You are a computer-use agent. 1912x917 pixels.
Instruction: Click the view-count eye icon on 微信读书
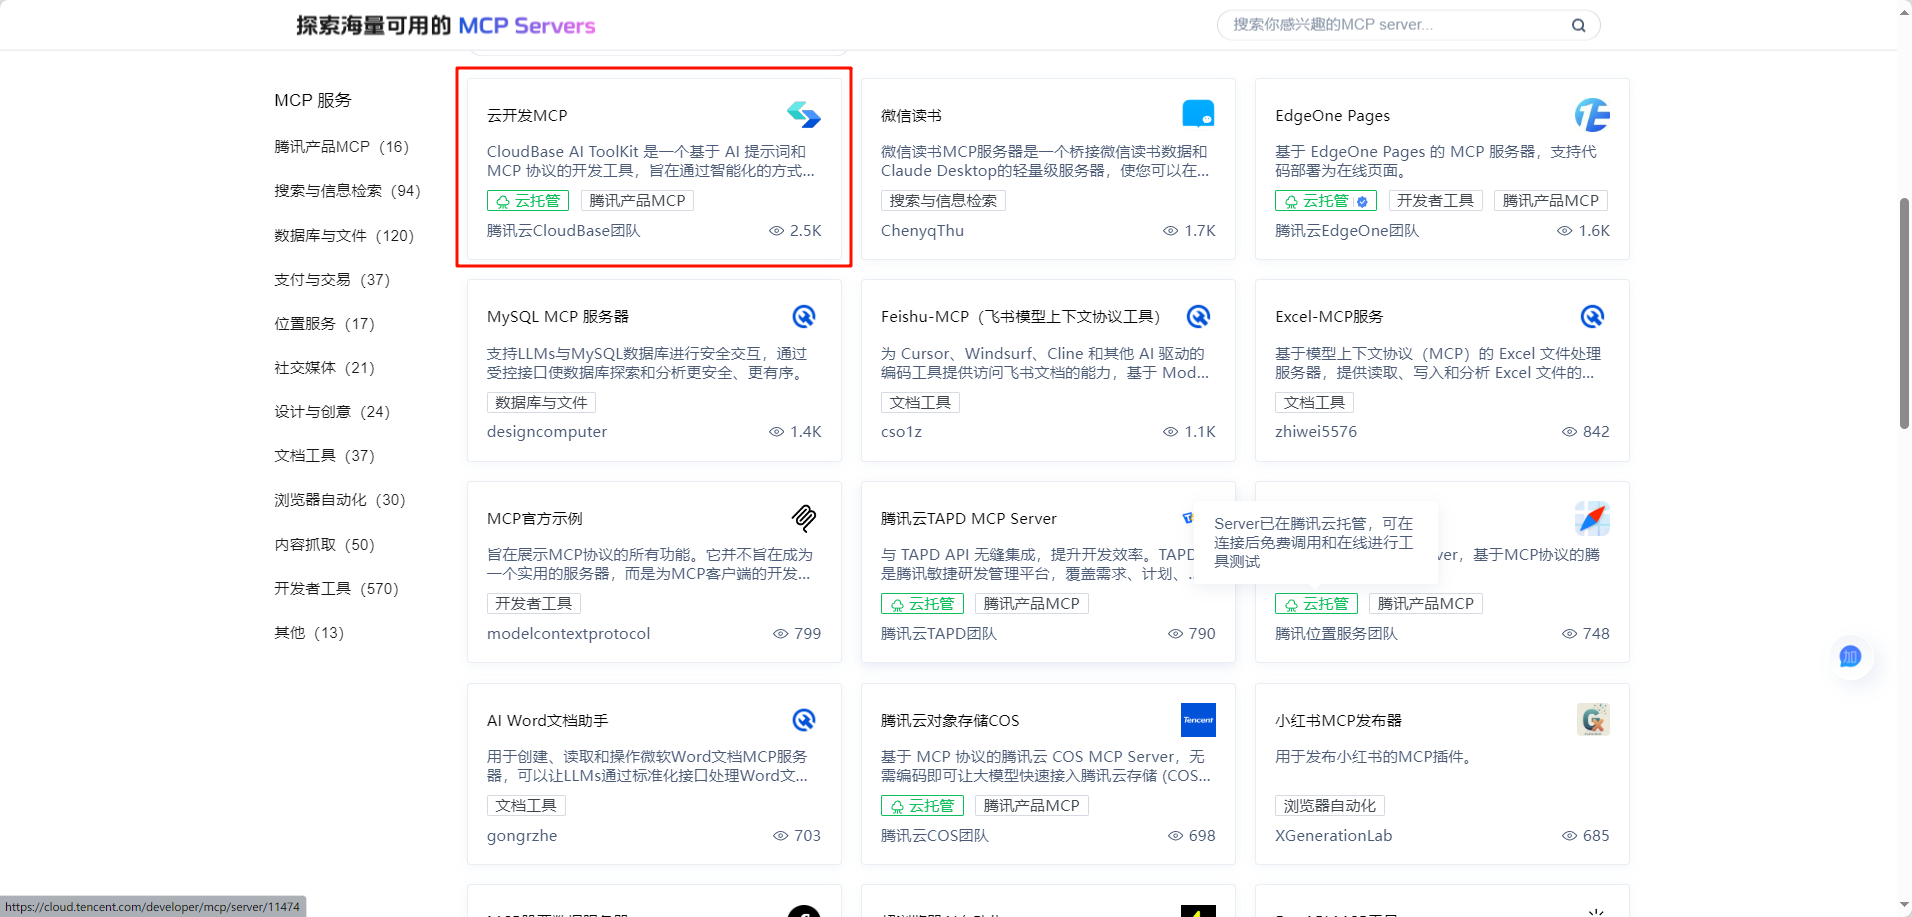click(x=1170, y=231)
